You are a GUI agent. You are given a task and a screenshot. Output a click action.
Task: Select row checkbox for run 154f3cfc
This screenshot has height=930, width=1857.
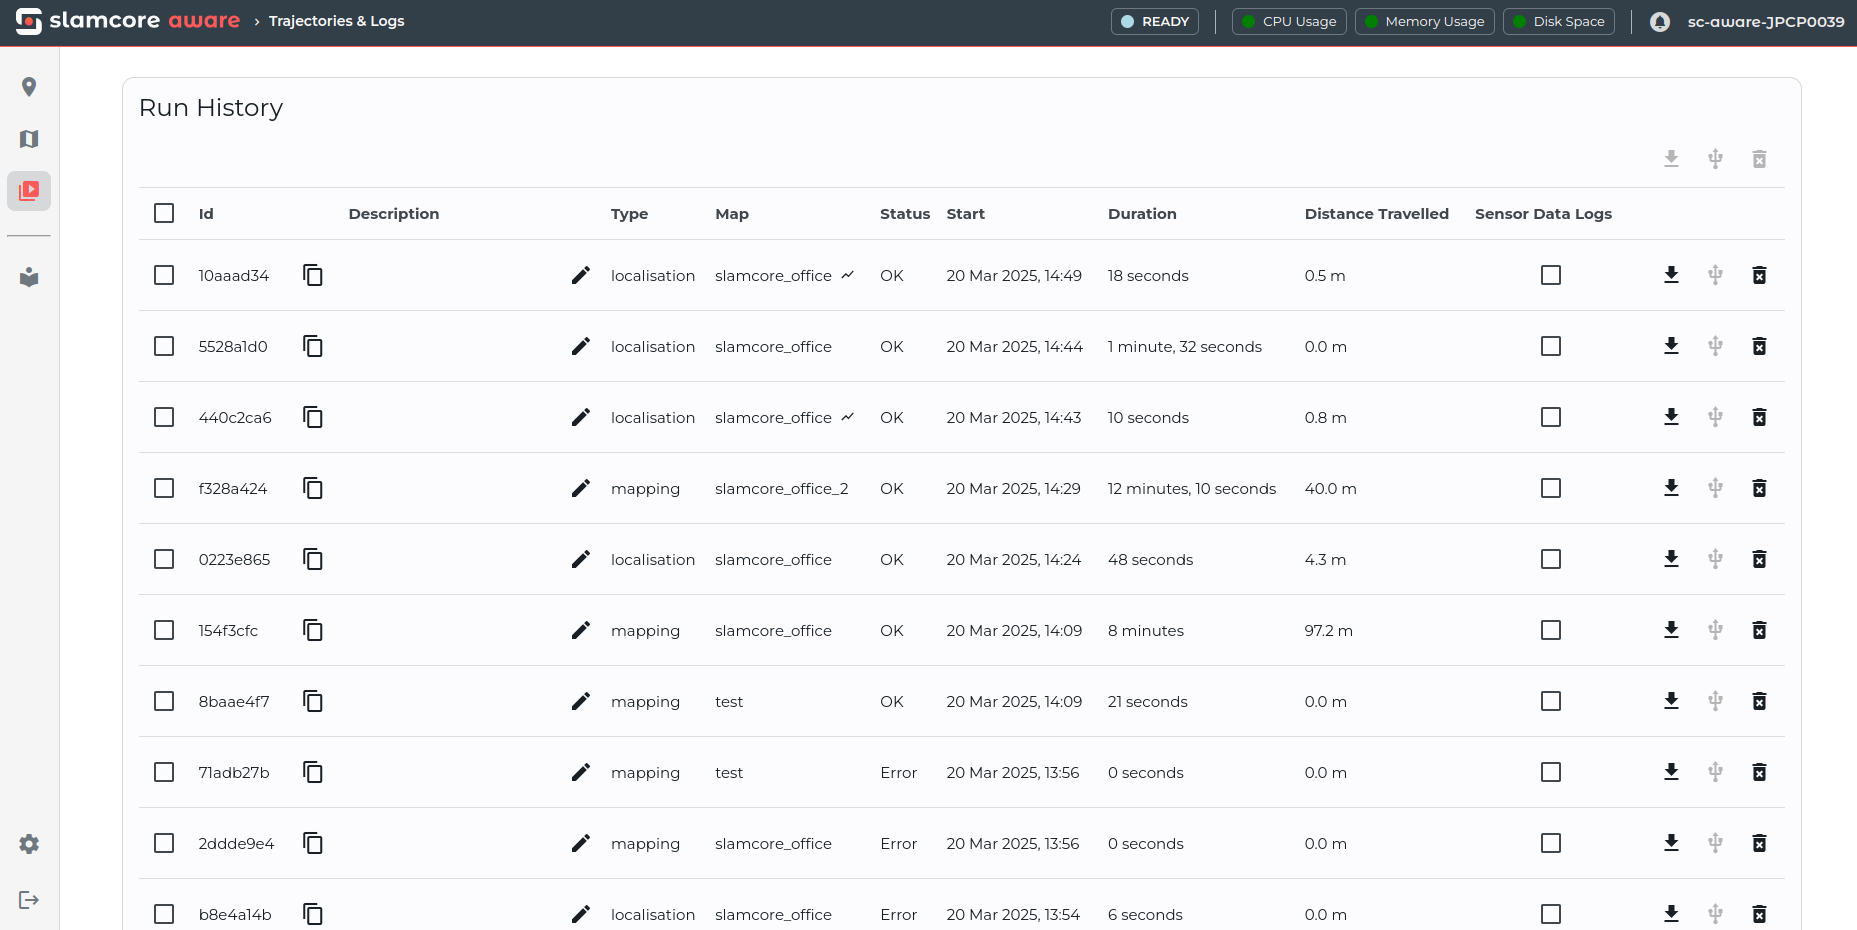point(164,630)
